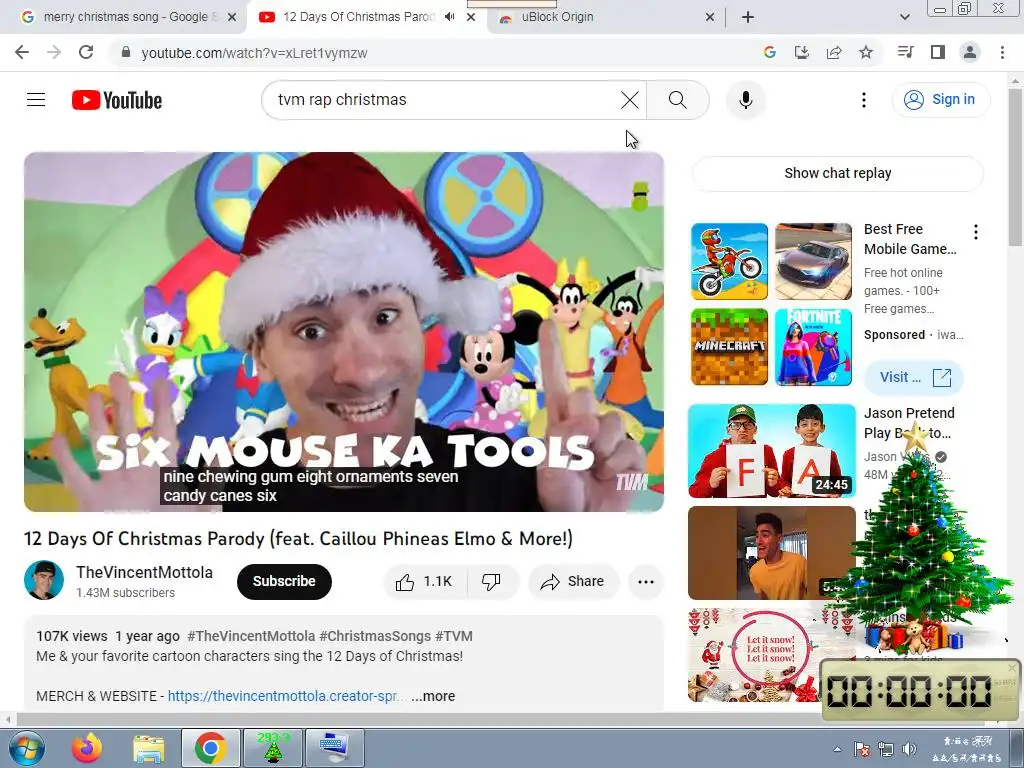
Task: Open File Explorer from the taskbar
Action: tap(148, 748)
